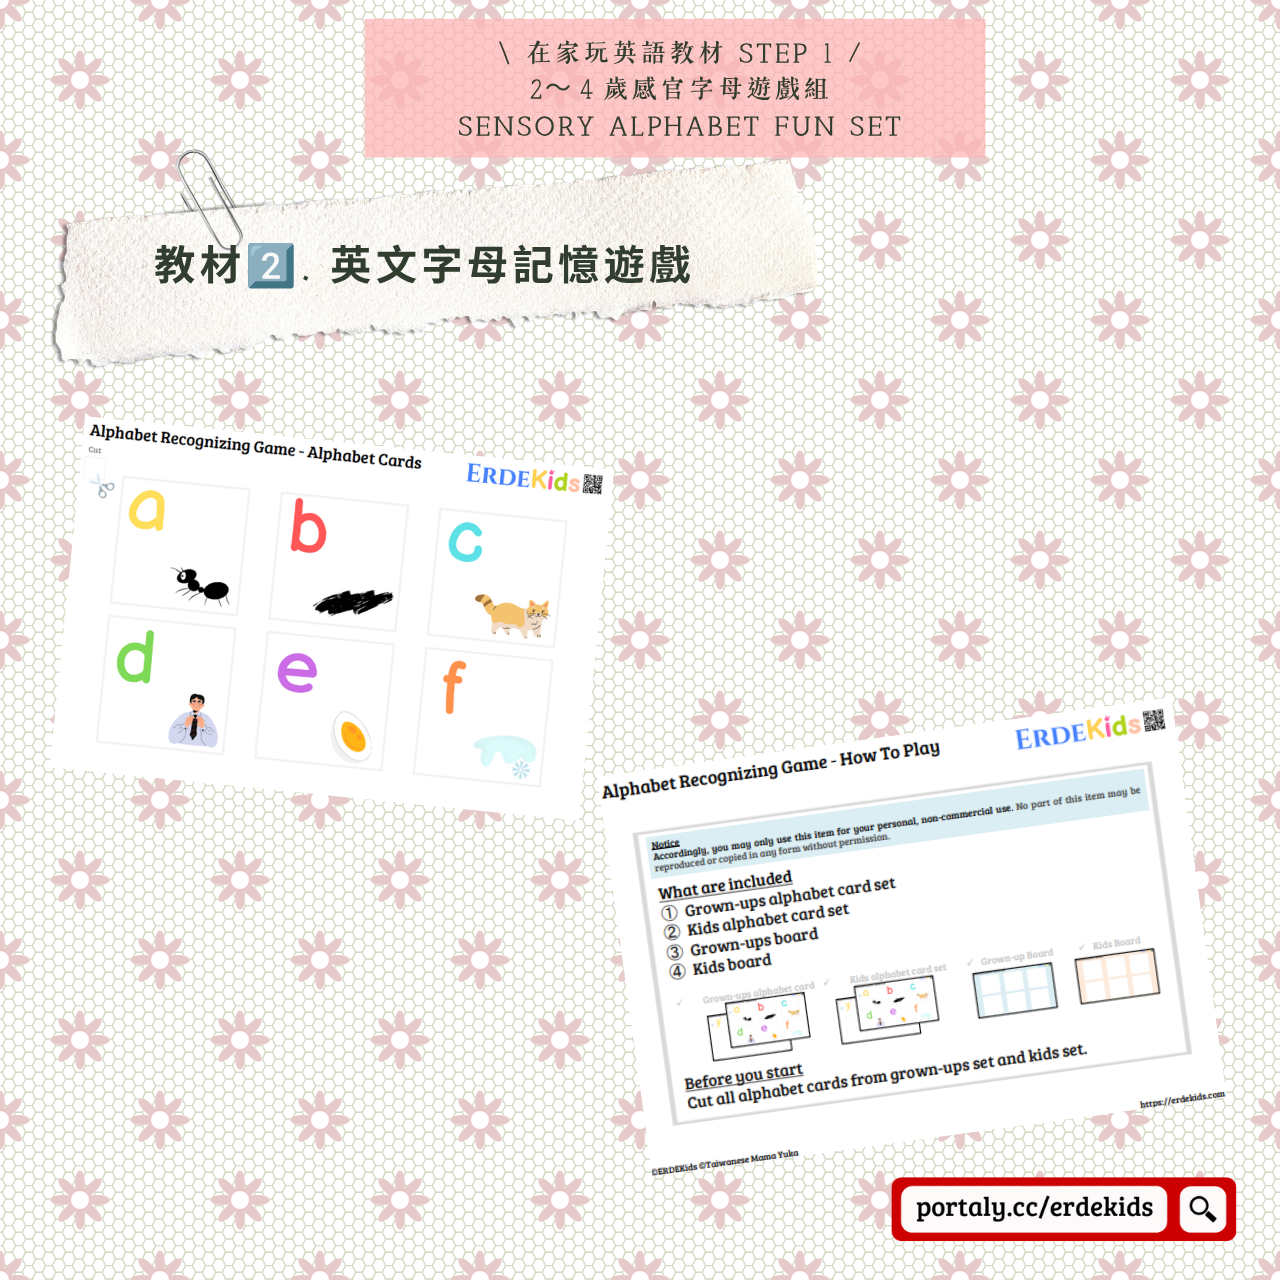Select the purple letter e
The image size is (1280, 1280).
click(x=297, y=671)
